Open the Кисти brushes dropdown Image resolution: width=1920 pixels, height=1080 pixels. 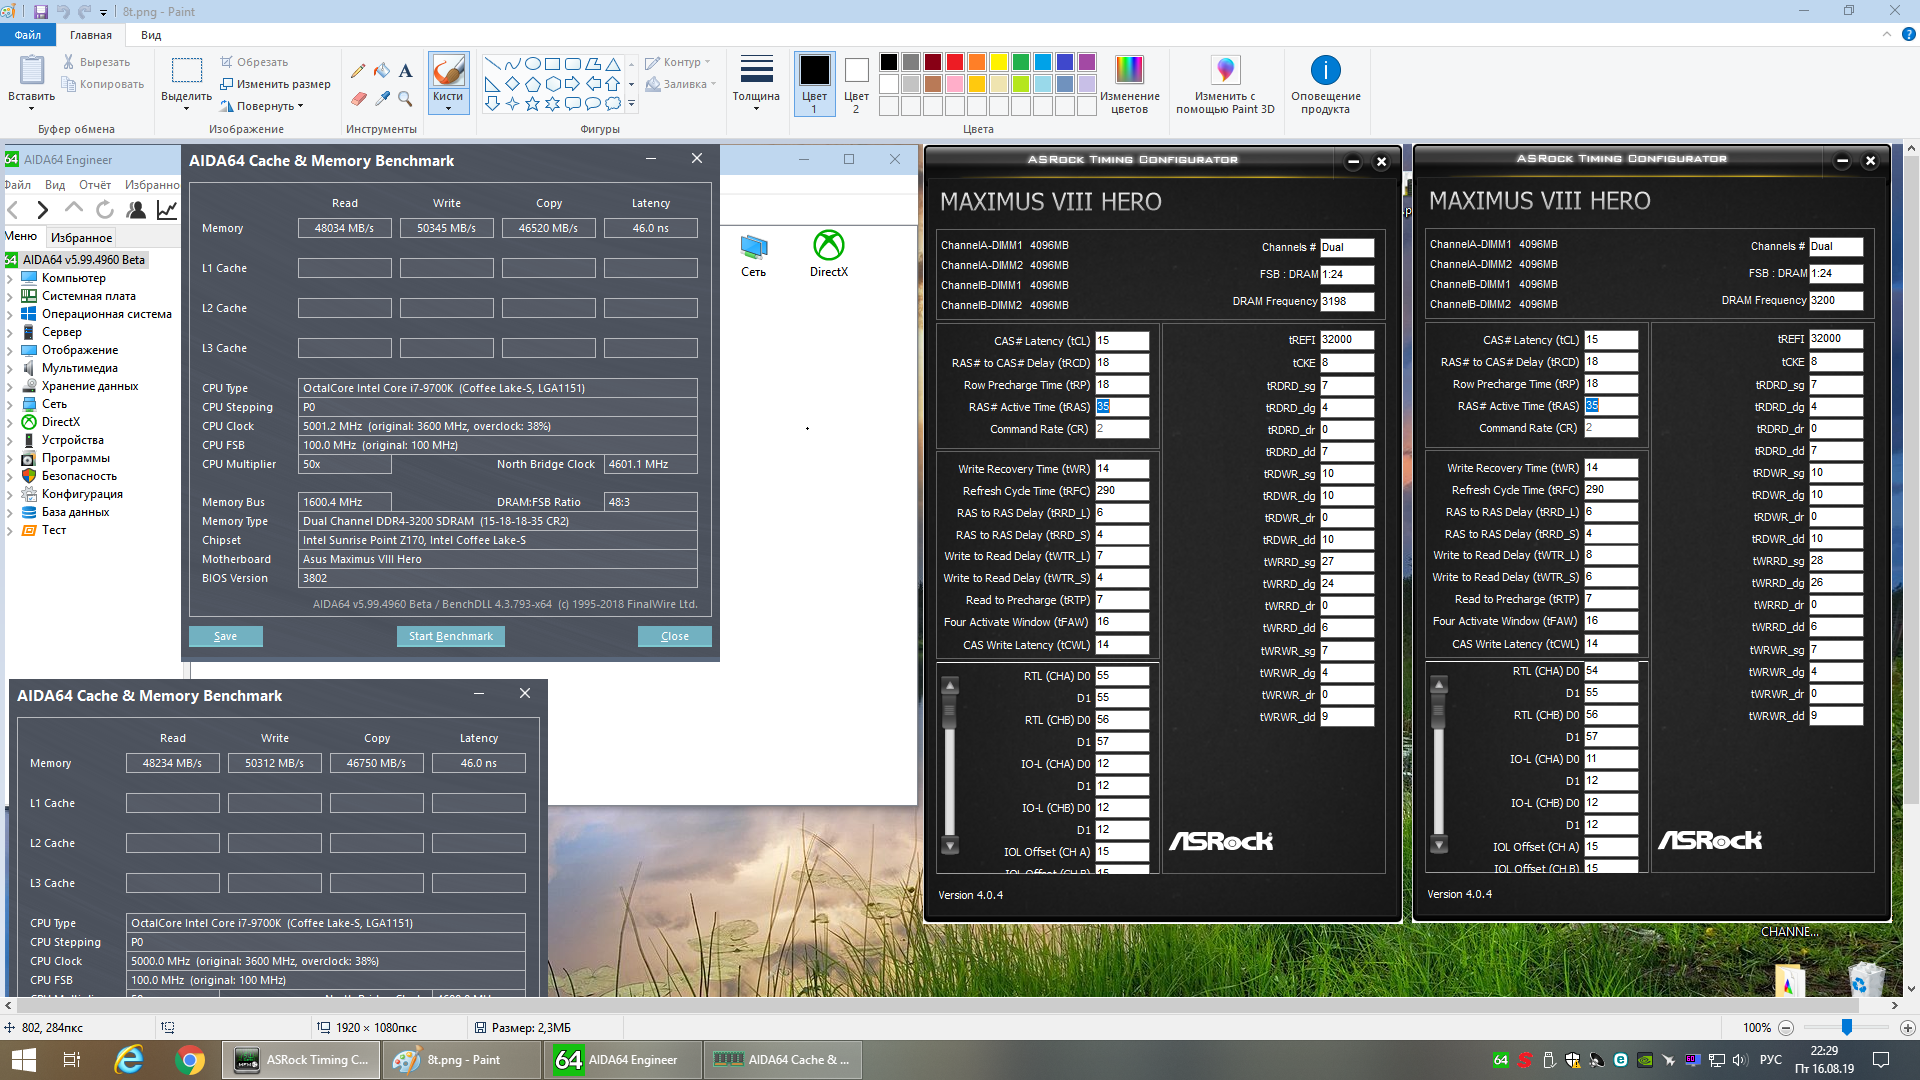pos(448,103)
